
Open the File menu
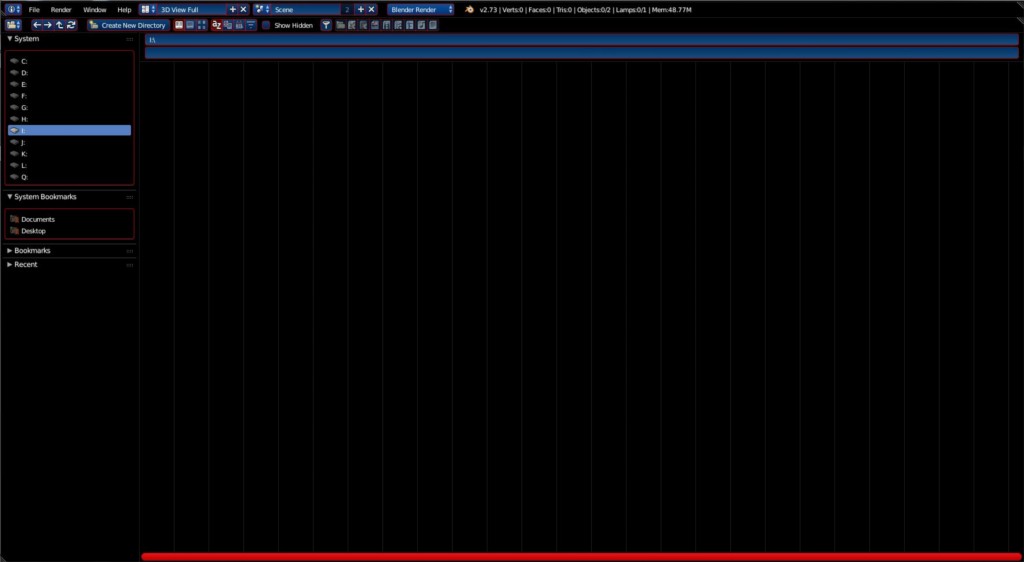coord(34,10)
